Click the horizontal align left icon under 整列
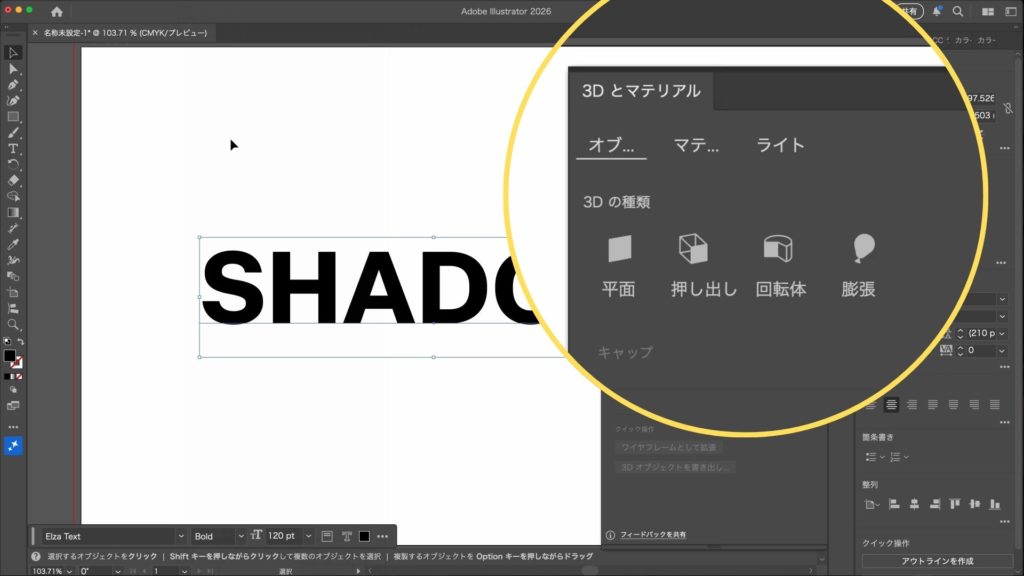The image size is (1024, 576). click(895, 504)
